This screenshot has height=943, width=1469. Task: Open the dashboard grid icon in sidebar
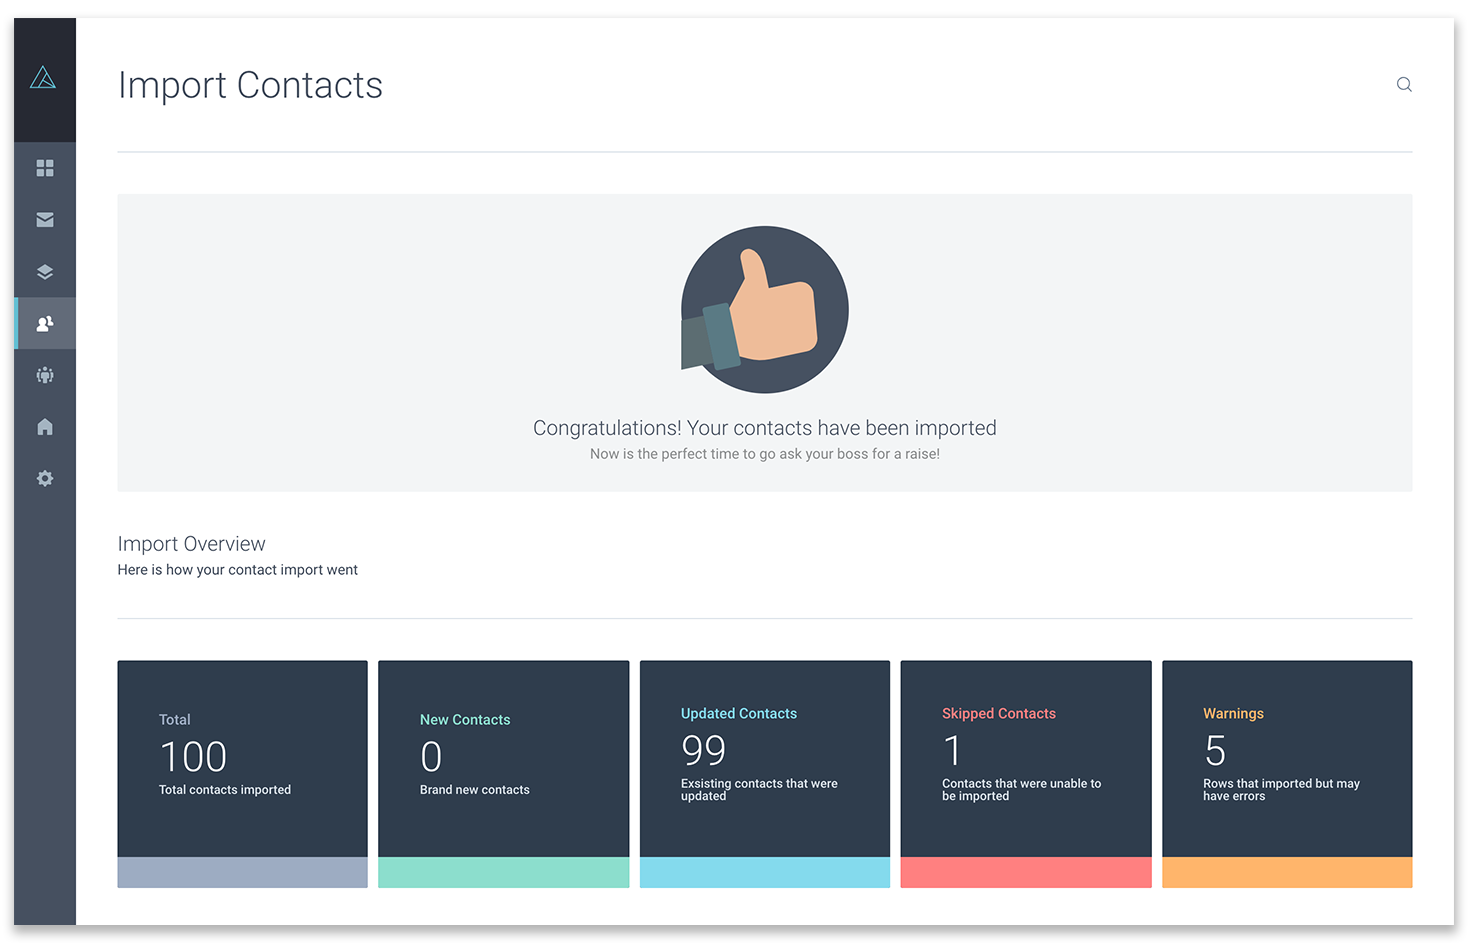point(44,168)
